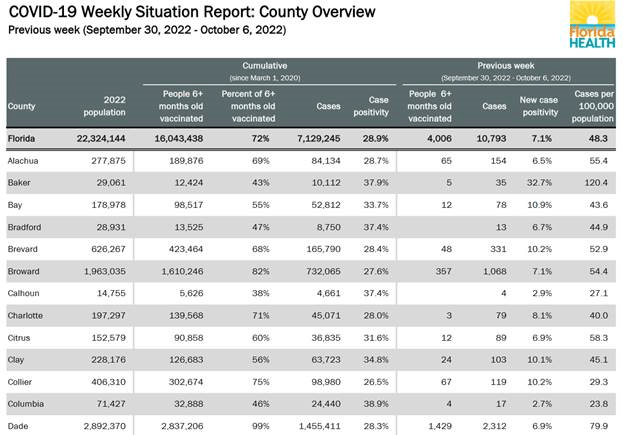Click the New case positivity header

click(x=542, y=106)
